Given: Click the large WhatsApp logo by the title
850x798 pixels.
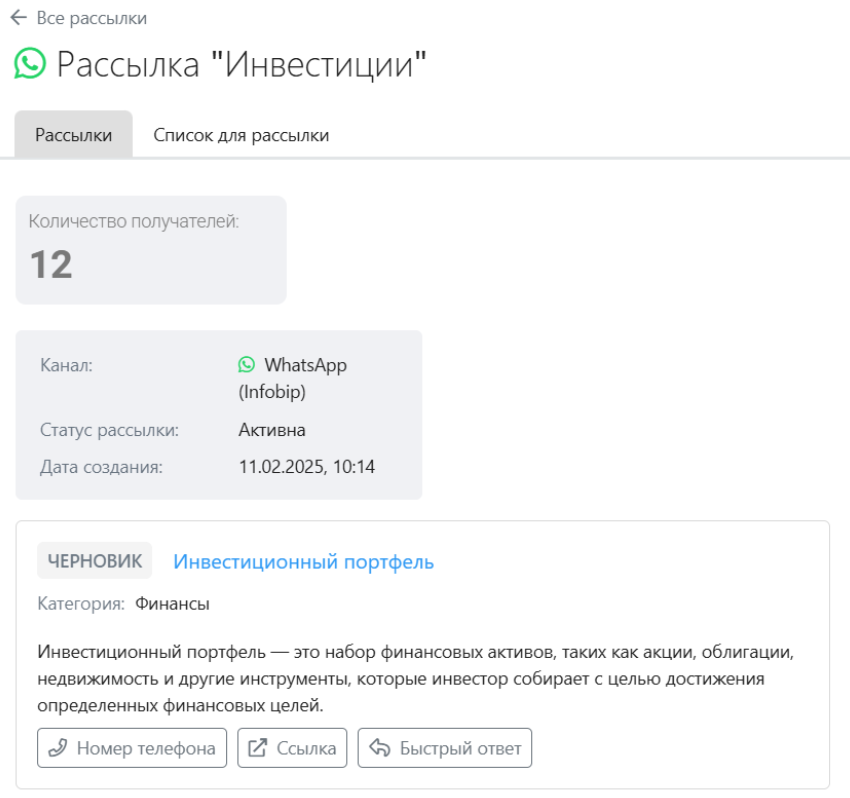Looking at the screenshot, I should [30, 63].
